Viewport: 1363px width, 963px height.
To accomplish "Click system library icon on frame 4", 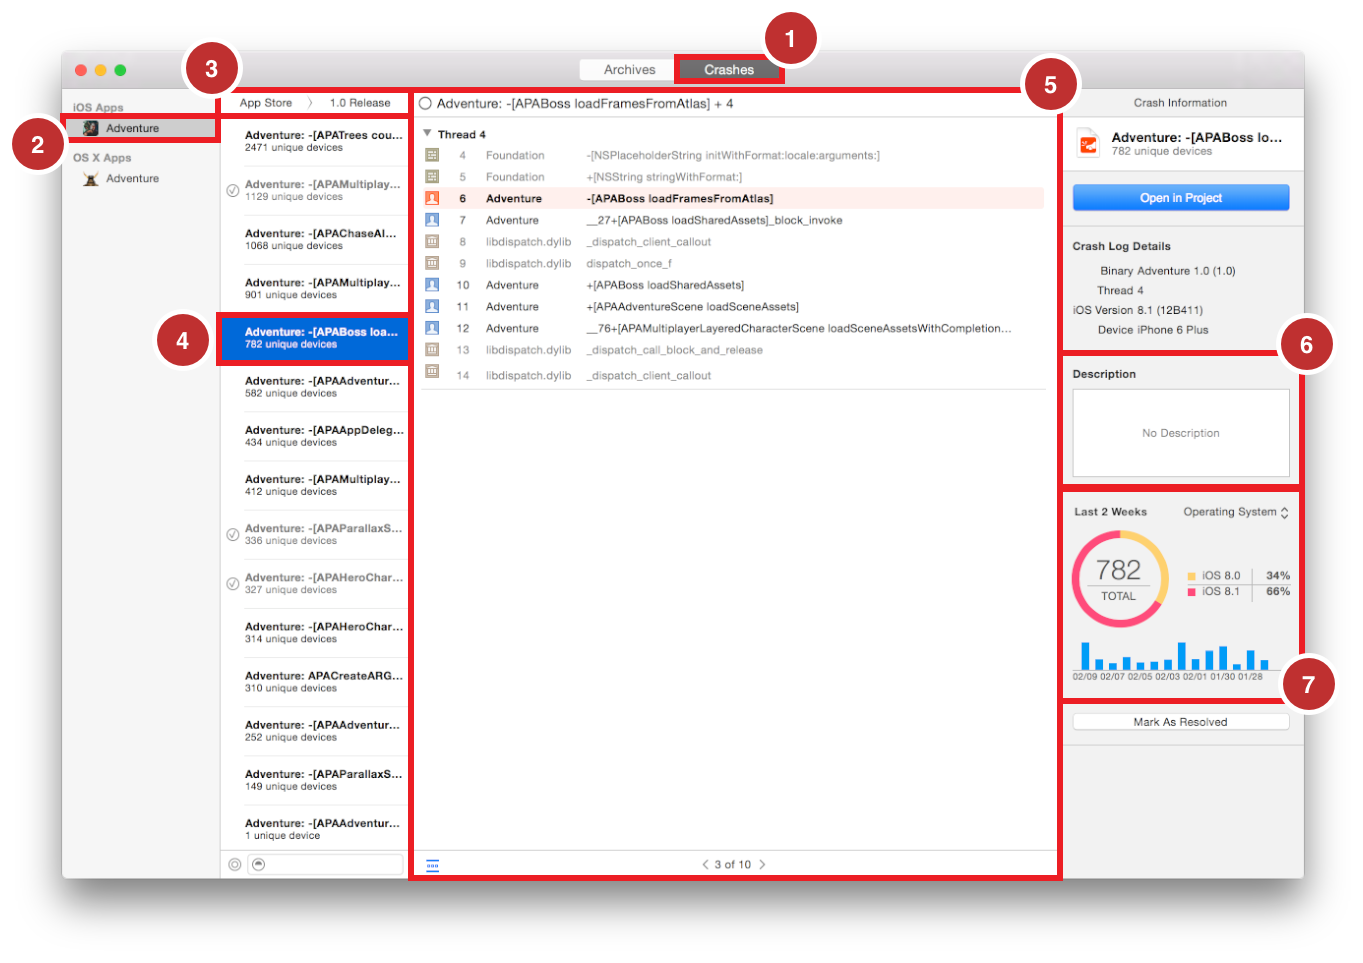I will coord(432,155).
